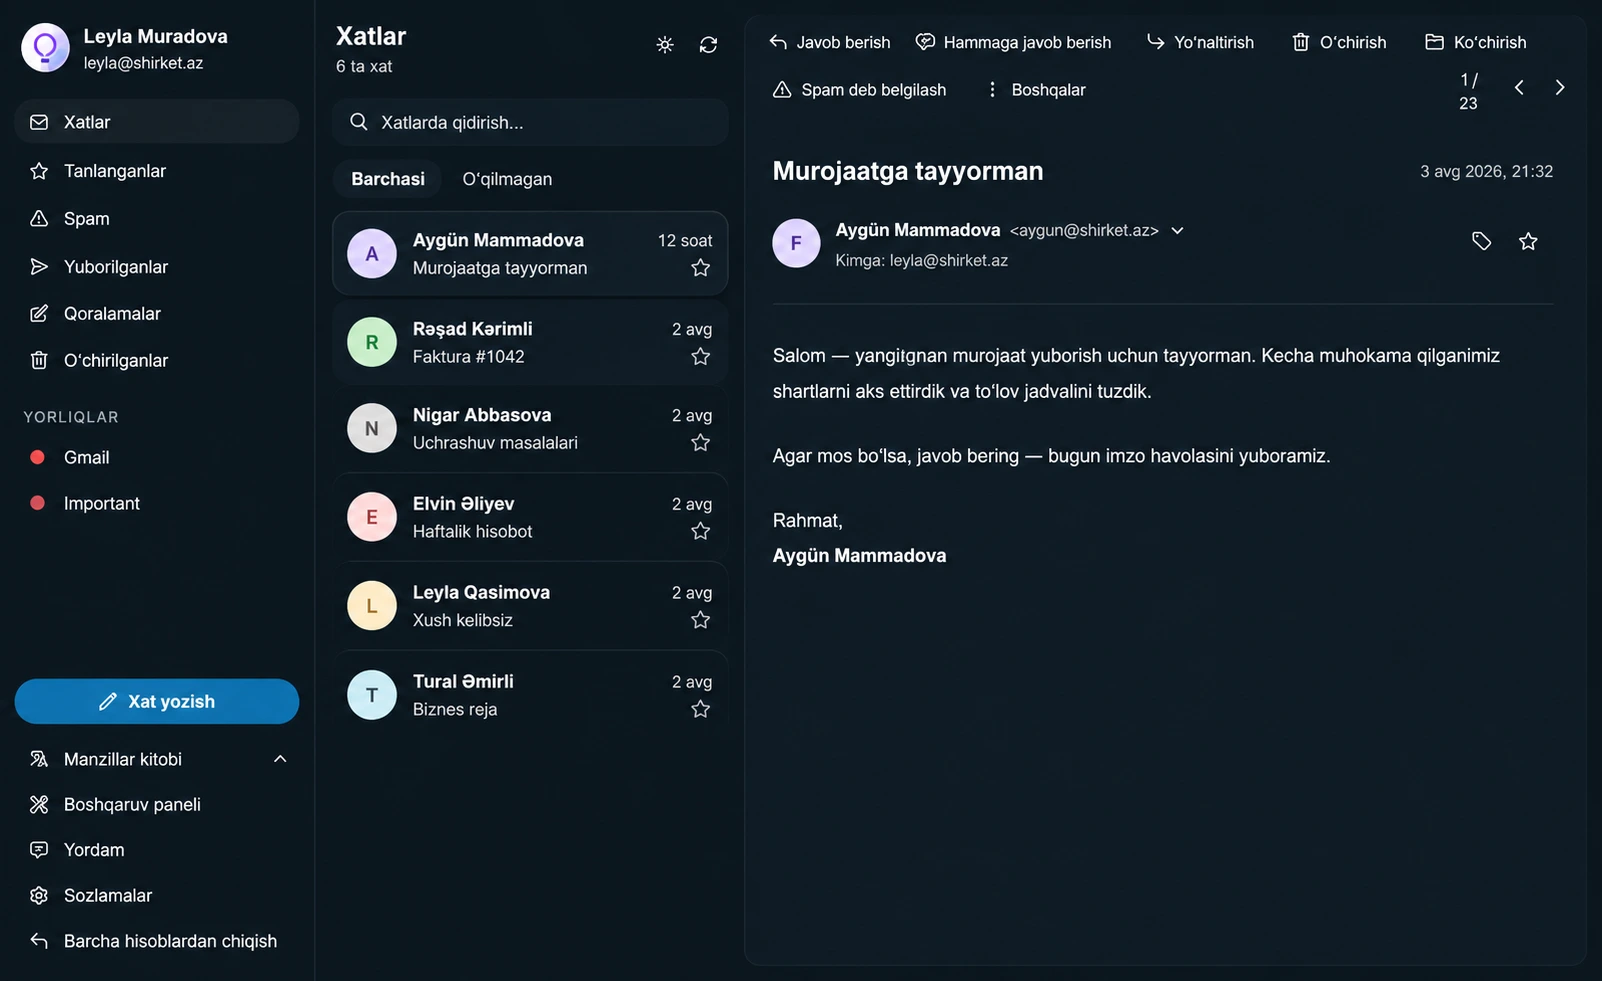Click Hammaga javob berish button
This screenshot has width=1602, height=981.
tap(1014, 42)
